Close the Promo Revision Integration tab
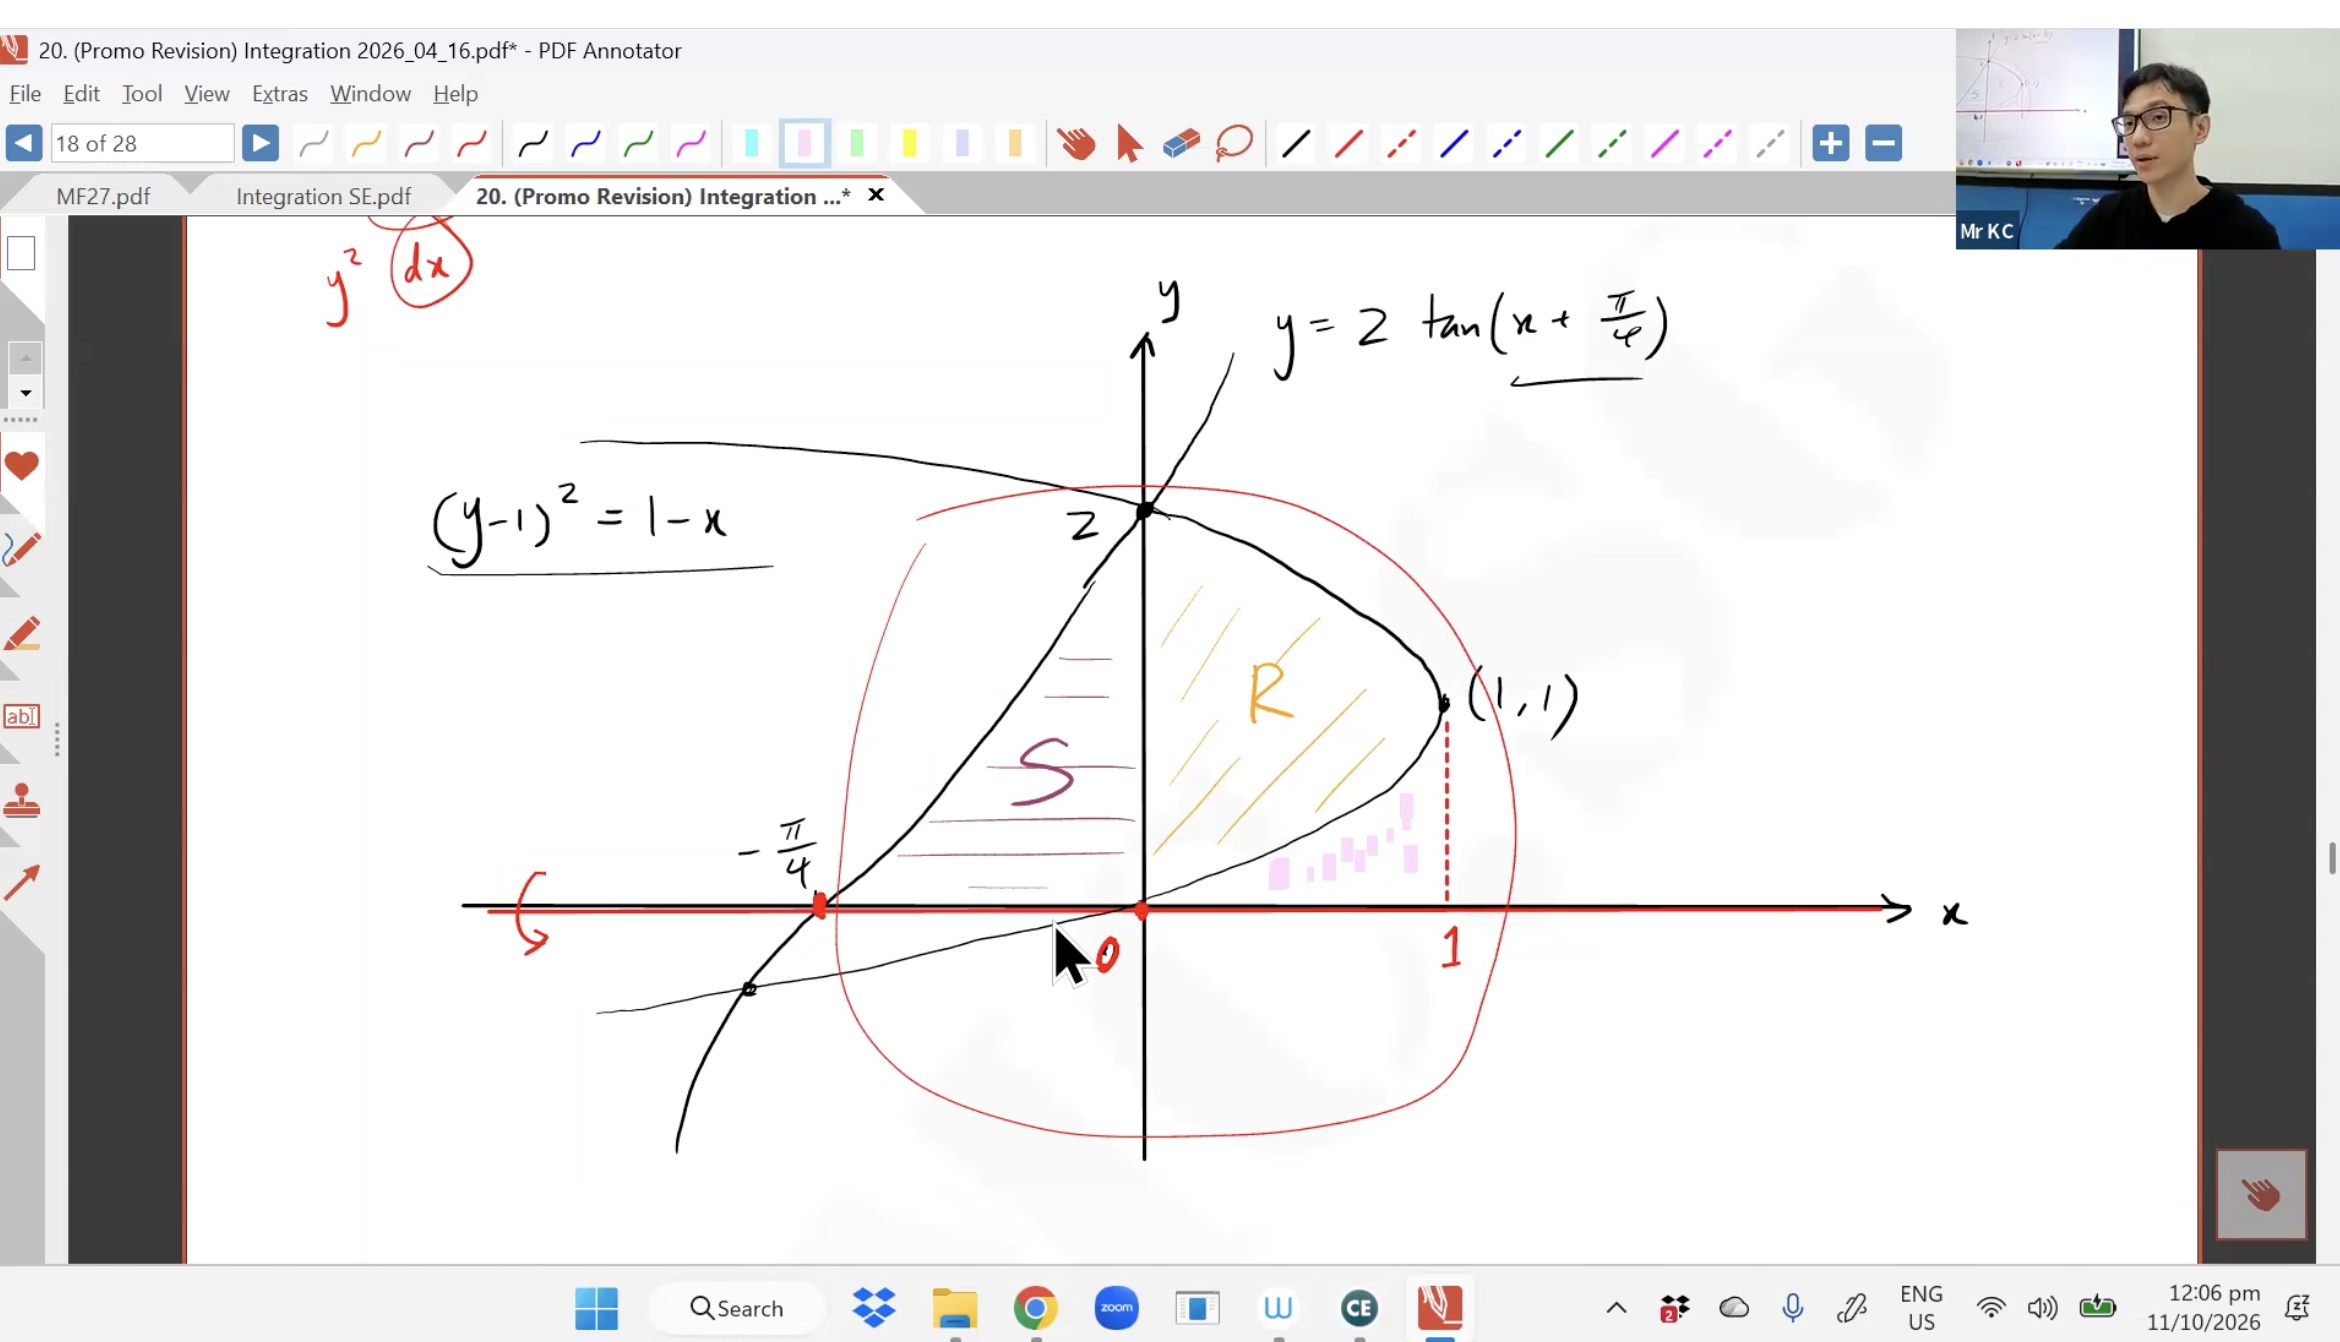Viewport: 2340px width, 1342px height. (x=876, y=195)
